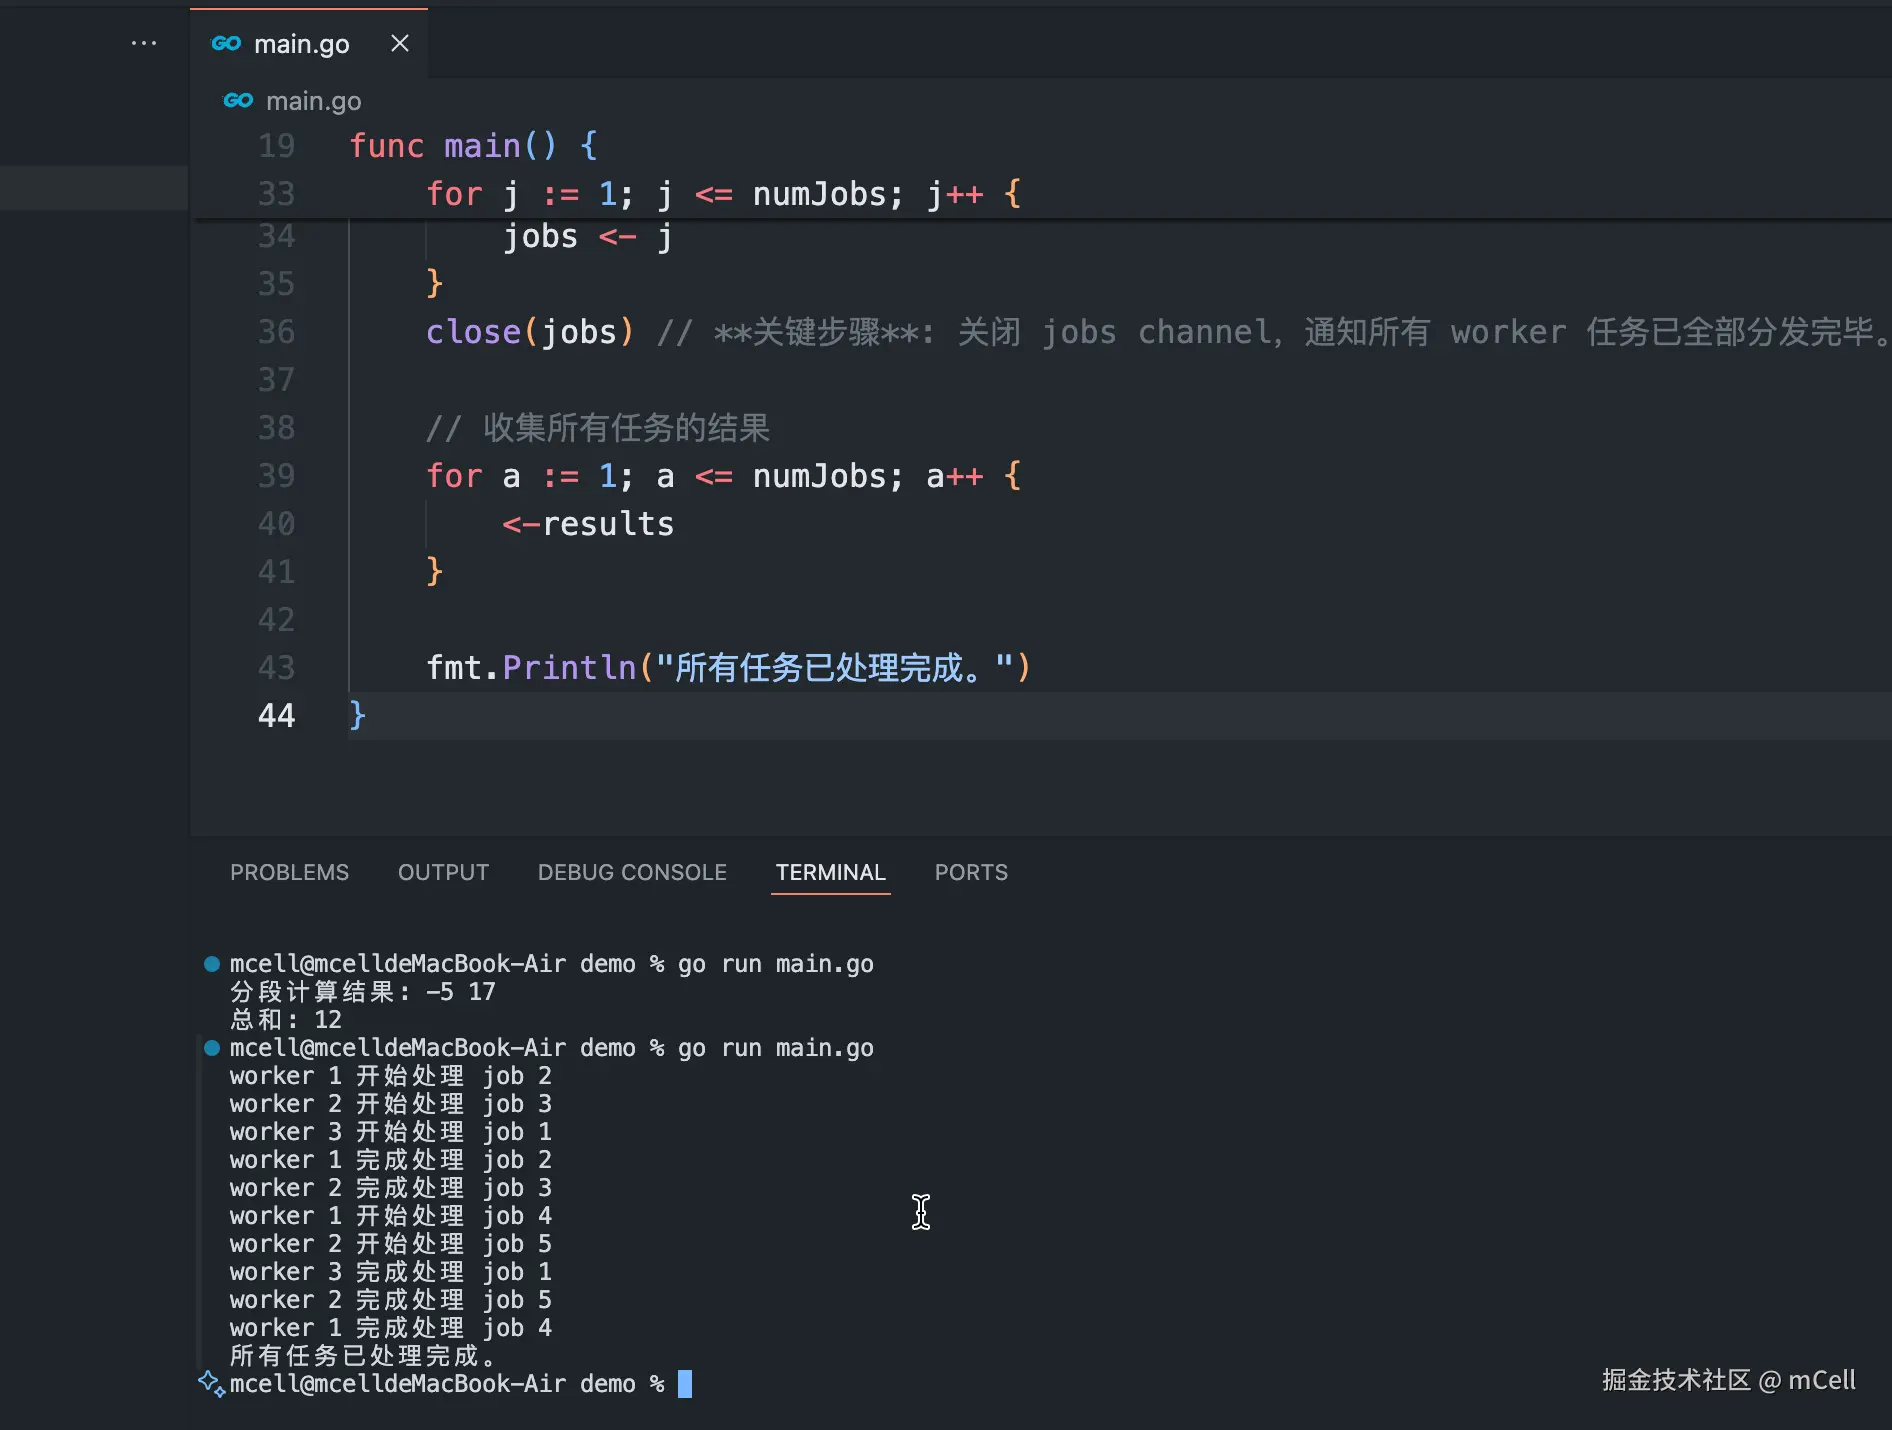Click in the fmt.Println statement on line 43
Screen dimensions: 1892x1430
coord(728,667)
